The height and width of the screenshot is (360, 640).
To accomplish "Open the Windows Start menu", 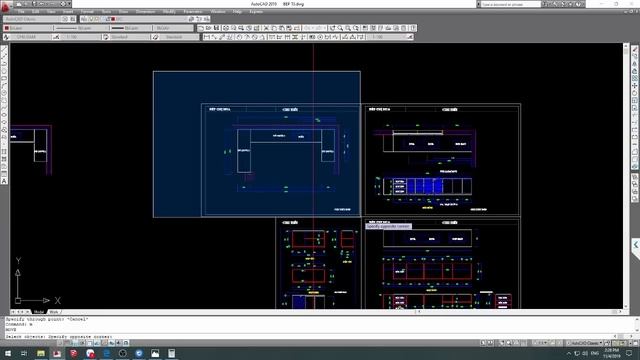I will click(8, 353).
